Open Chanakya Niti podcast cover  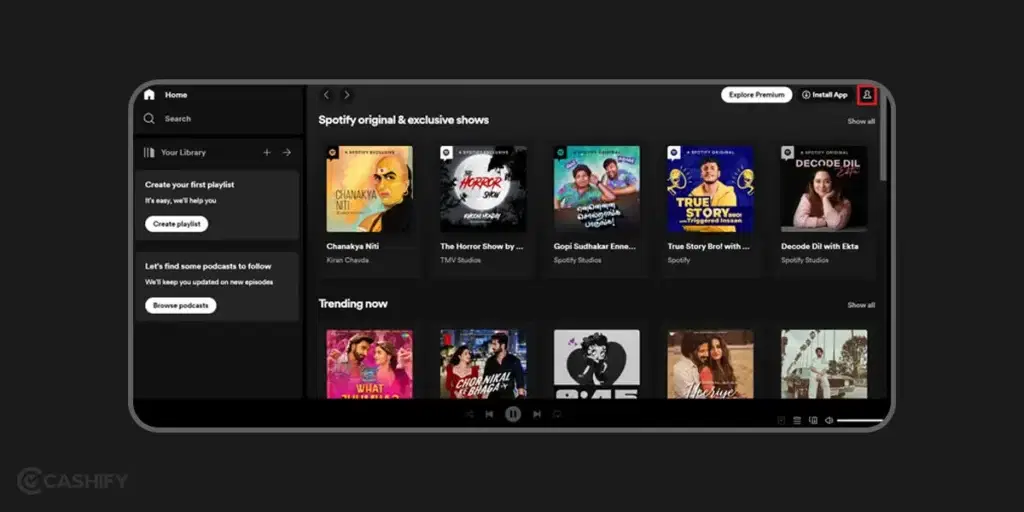point(370,189)
